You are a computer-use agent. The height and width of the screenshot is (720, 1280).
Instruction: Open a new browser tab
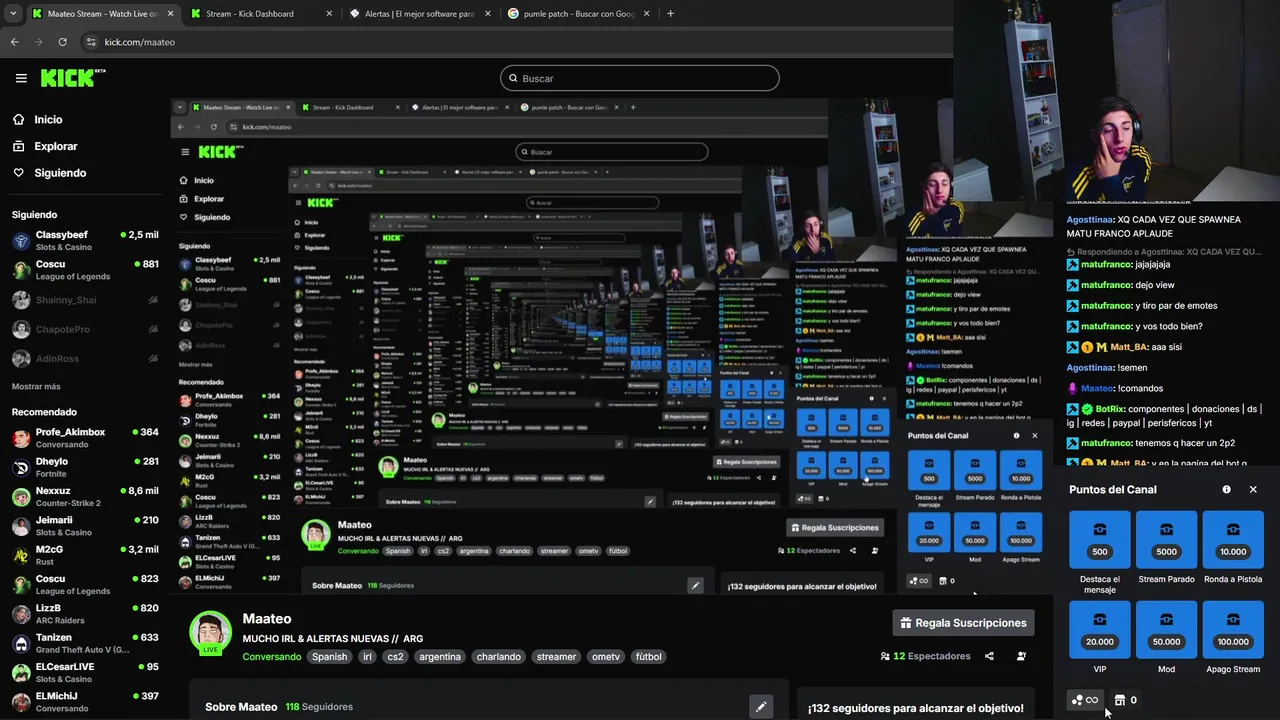[x=670, y=14]
